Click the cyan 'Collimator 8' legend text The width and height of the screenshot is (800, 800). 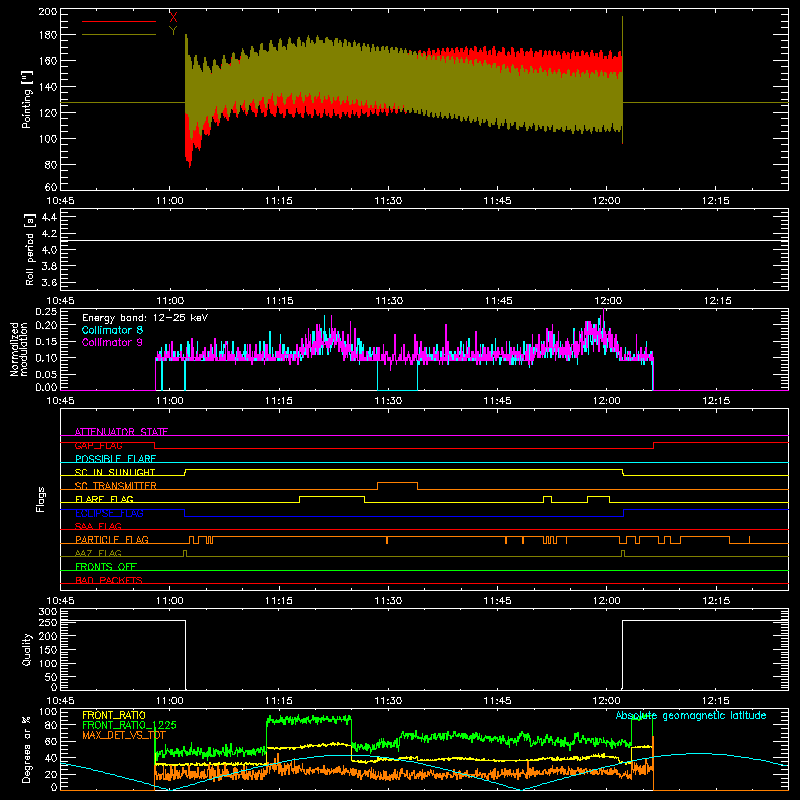(112, 330)
